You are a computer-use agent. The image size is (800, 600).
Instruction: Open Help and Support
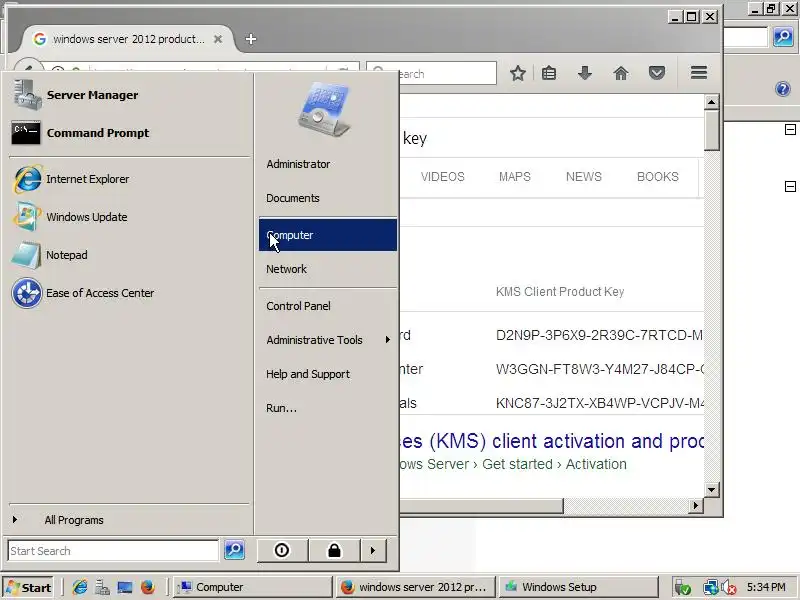[328, 374]
